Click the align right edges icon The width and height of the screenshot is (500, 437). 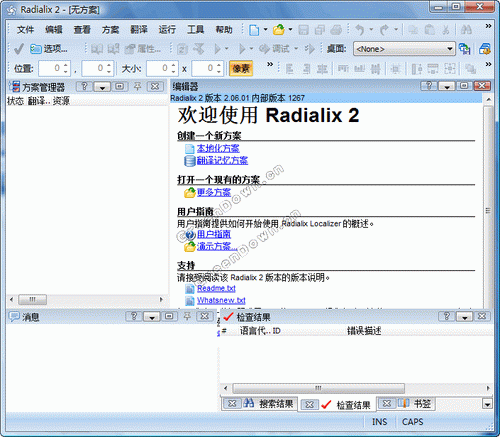(306, 69)
